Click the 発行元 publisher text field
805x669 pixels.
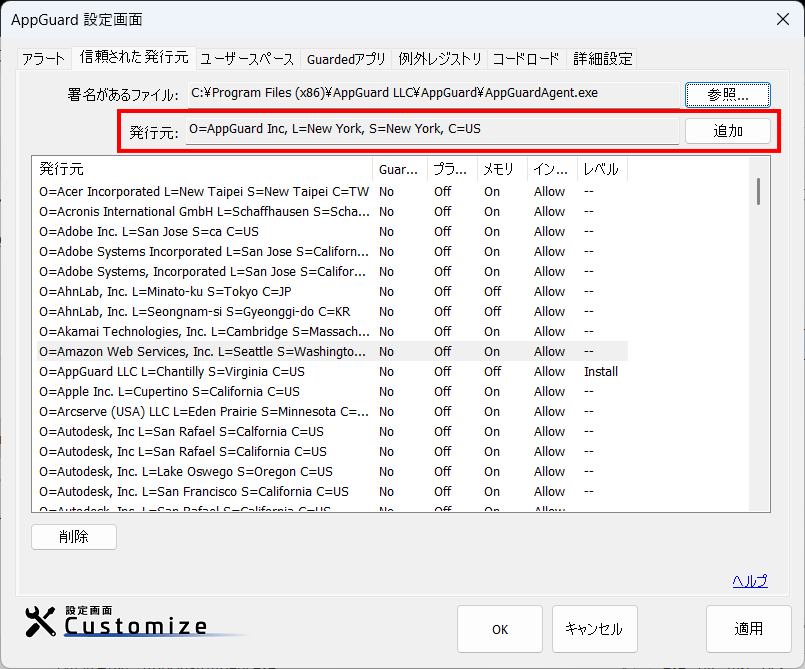(x=433, y=130)
